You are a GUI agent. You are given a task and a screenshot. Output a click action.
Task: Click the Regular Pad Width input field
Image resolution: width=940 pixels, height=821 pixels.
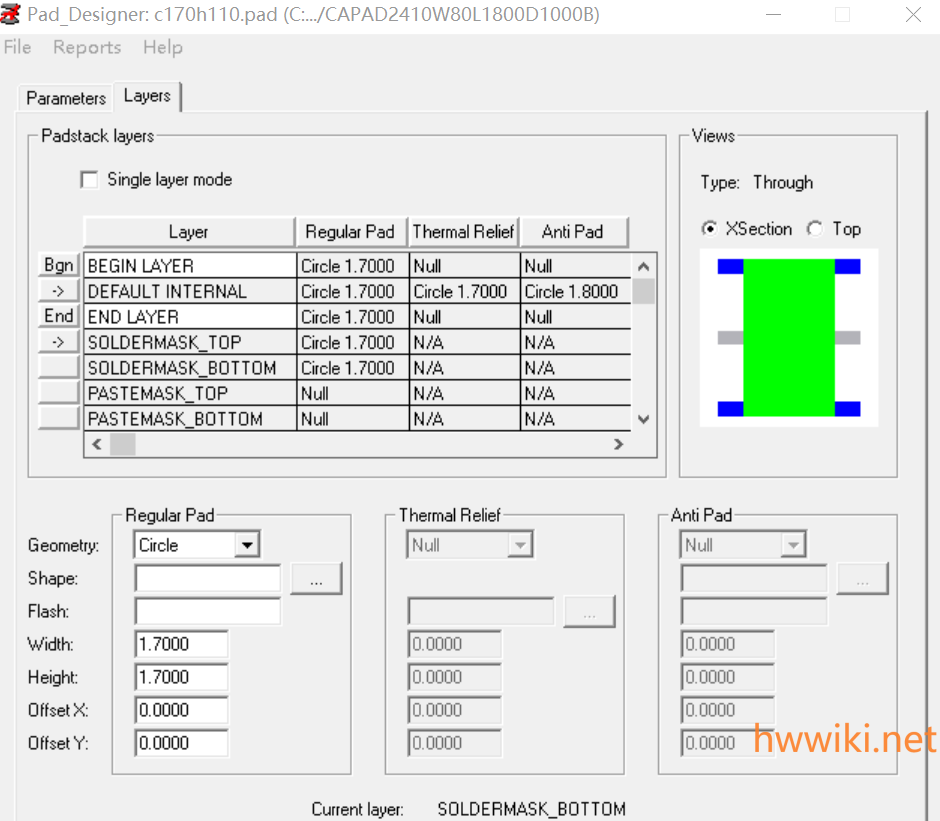pos(181,644)
